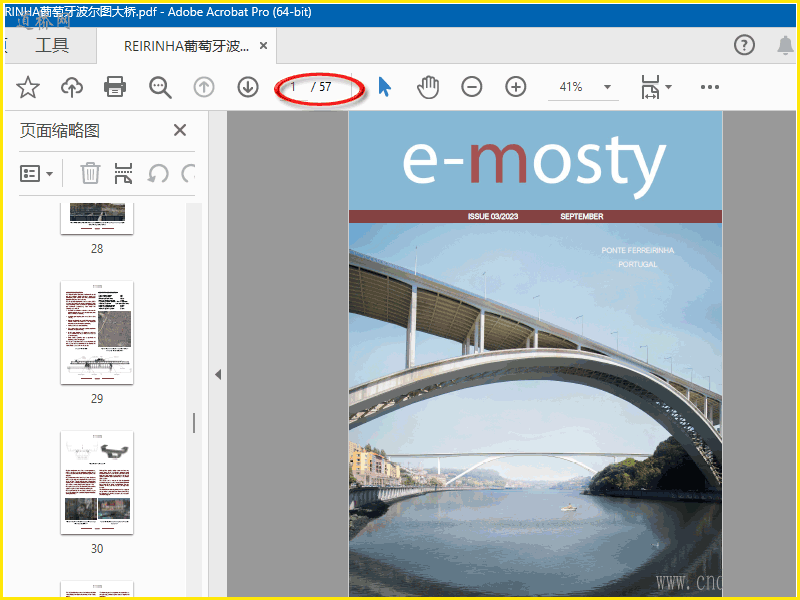Select page 28 thumbnail
The image size is (800, 600).
(x=97, y=218)
